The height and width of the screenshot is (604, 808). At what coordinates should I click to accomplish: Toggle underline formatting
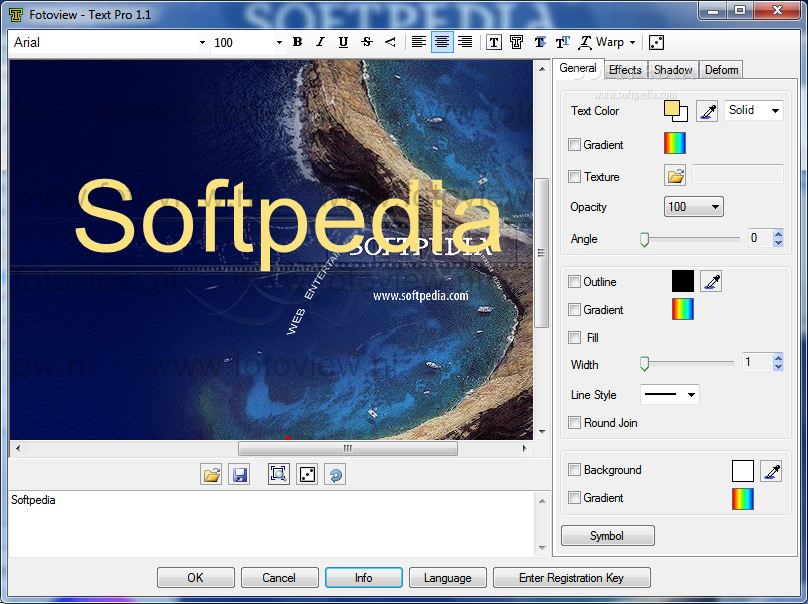343,42
